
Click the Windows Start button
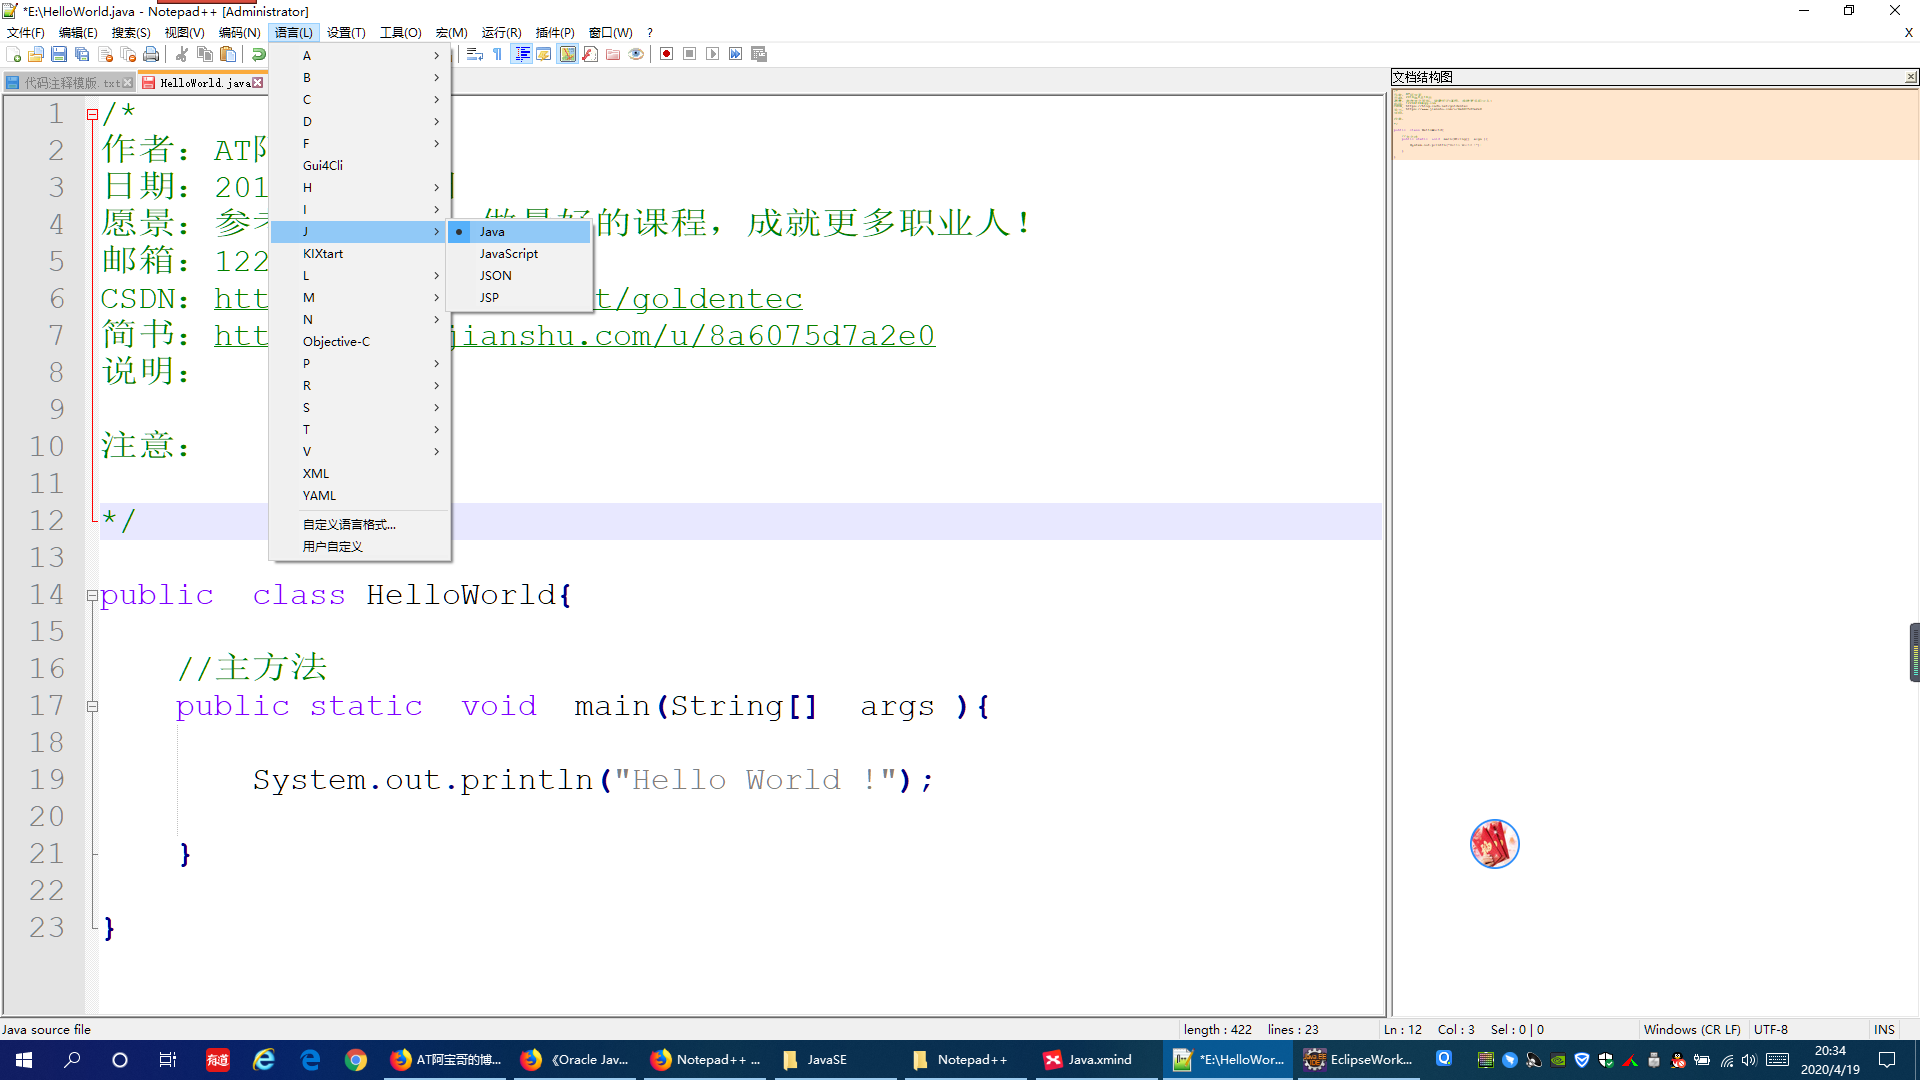point(24,1060)
